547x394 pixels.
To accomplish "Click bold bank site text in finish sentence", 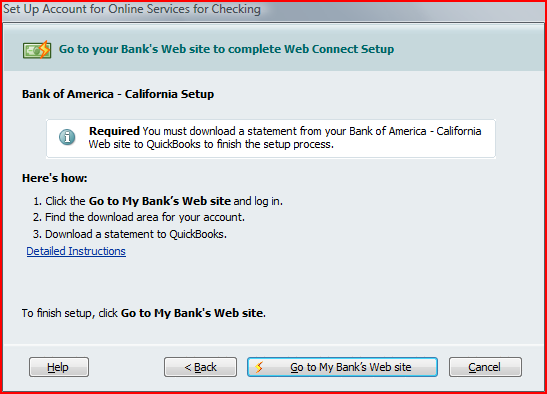I will pos(192,313).
